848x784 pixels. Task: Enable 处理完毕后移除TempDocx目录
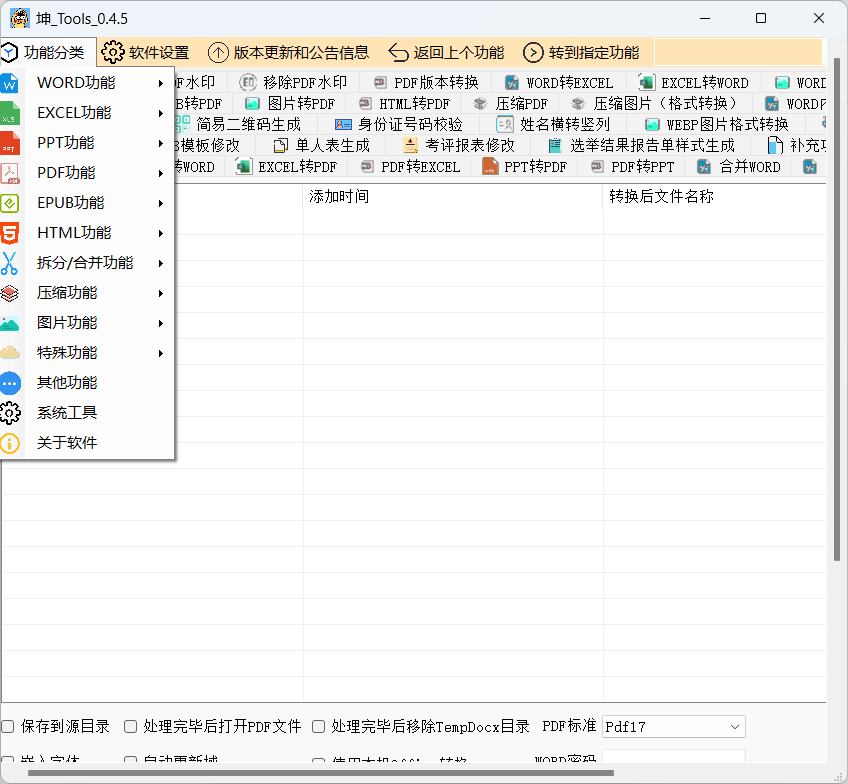(317, 727)
